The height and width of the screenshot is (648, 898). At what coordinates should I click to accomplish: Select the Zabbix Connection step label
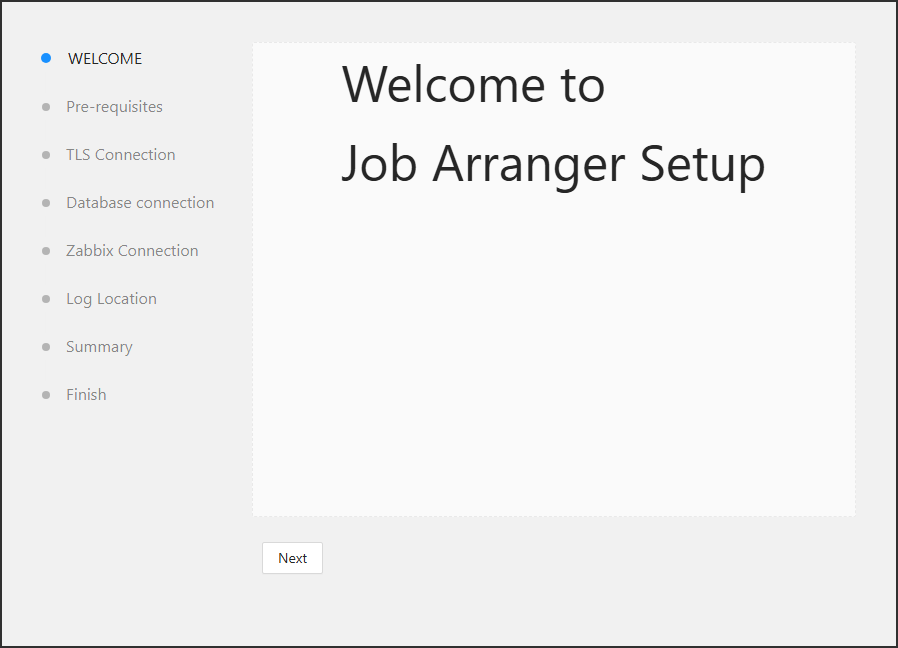pos(132,251)
